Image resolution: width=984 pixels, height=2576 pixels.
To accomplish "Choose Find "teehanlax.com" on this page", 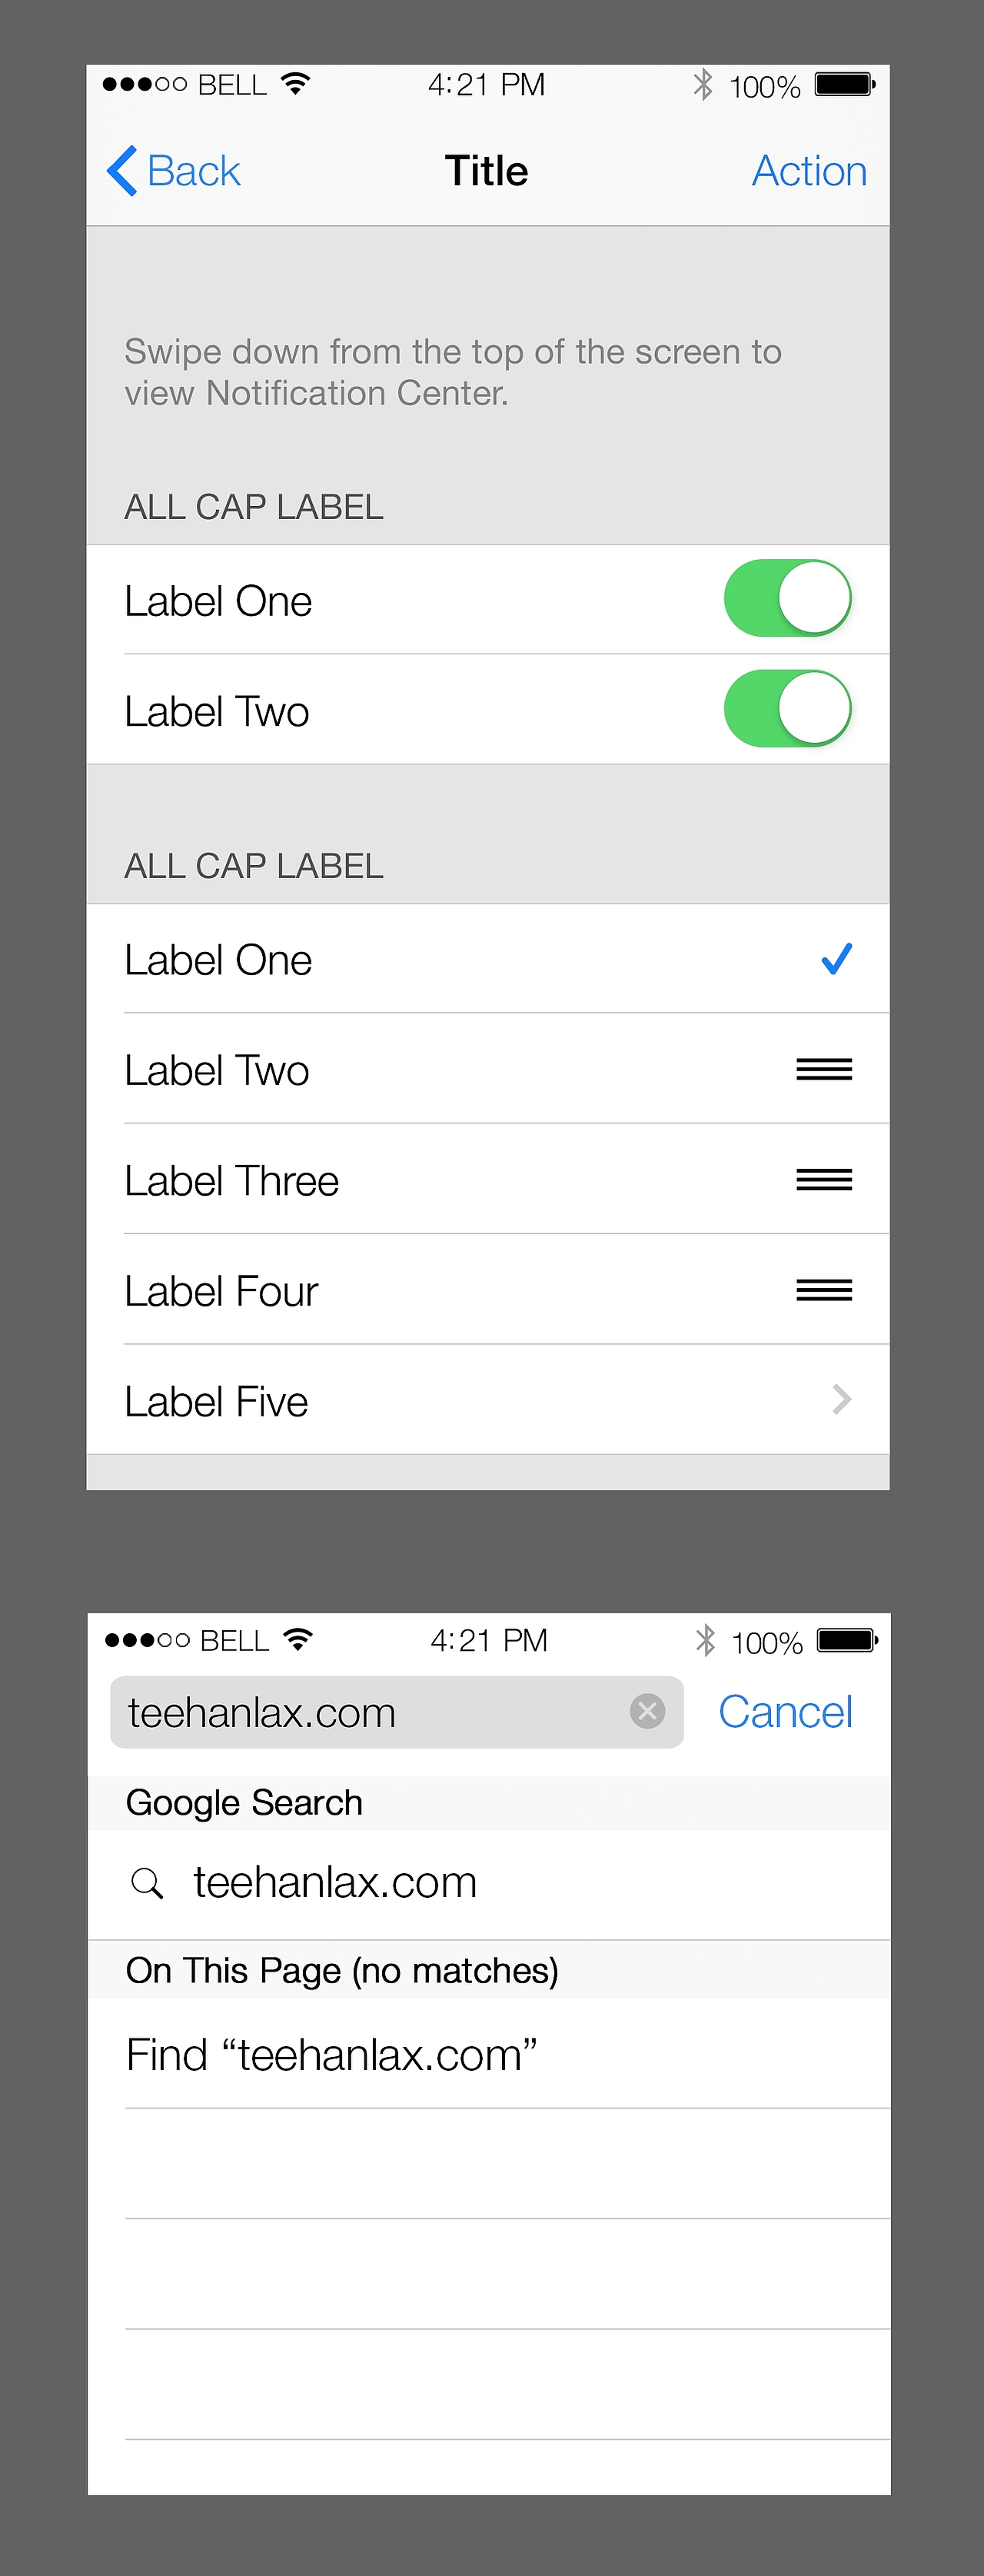I will point(331,2055).
